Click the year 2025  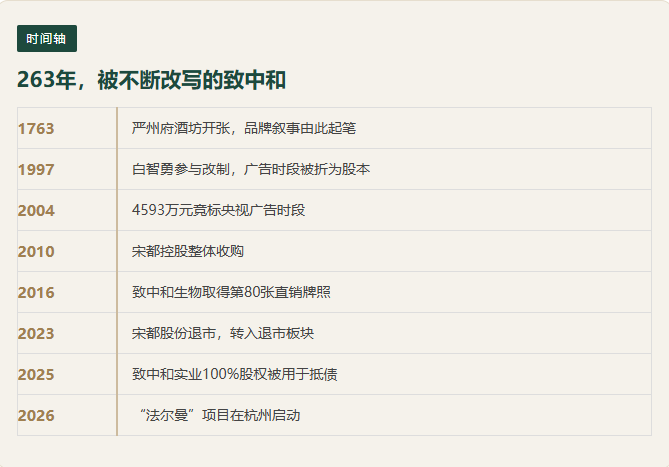pyautogui.click(x=36, y=374)
